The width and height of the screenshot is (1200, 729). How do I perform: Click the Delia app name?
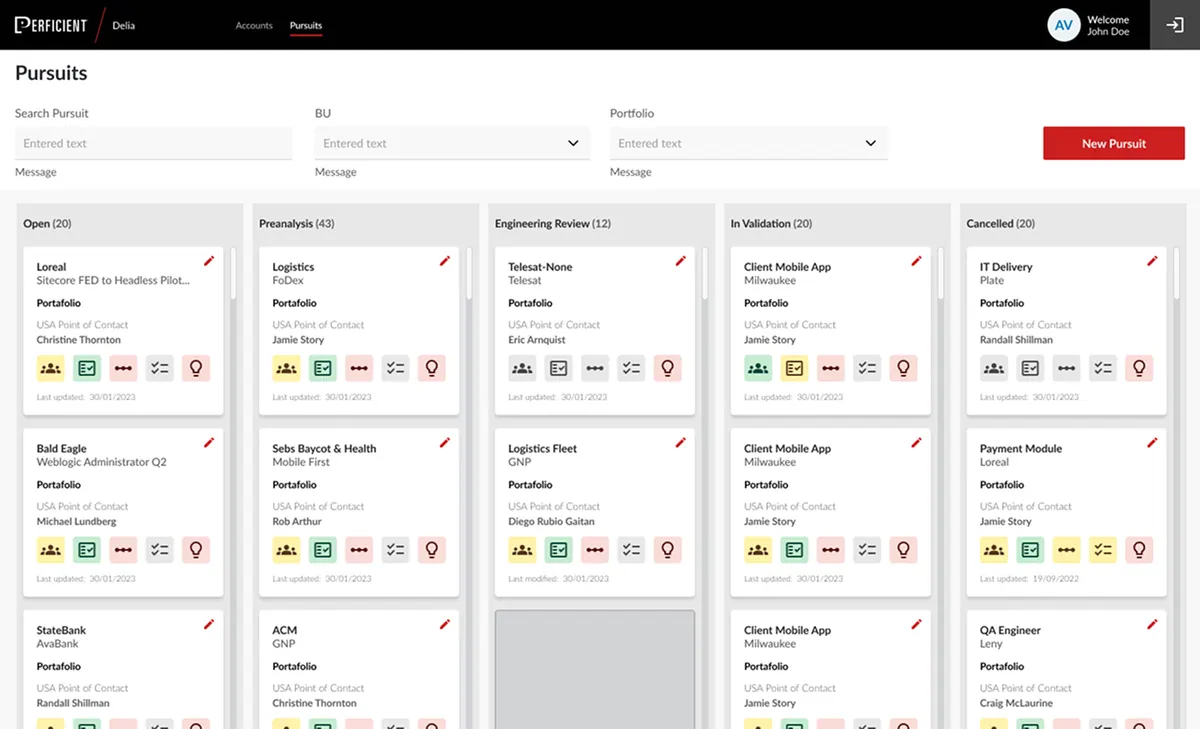(x=123, y=25)
